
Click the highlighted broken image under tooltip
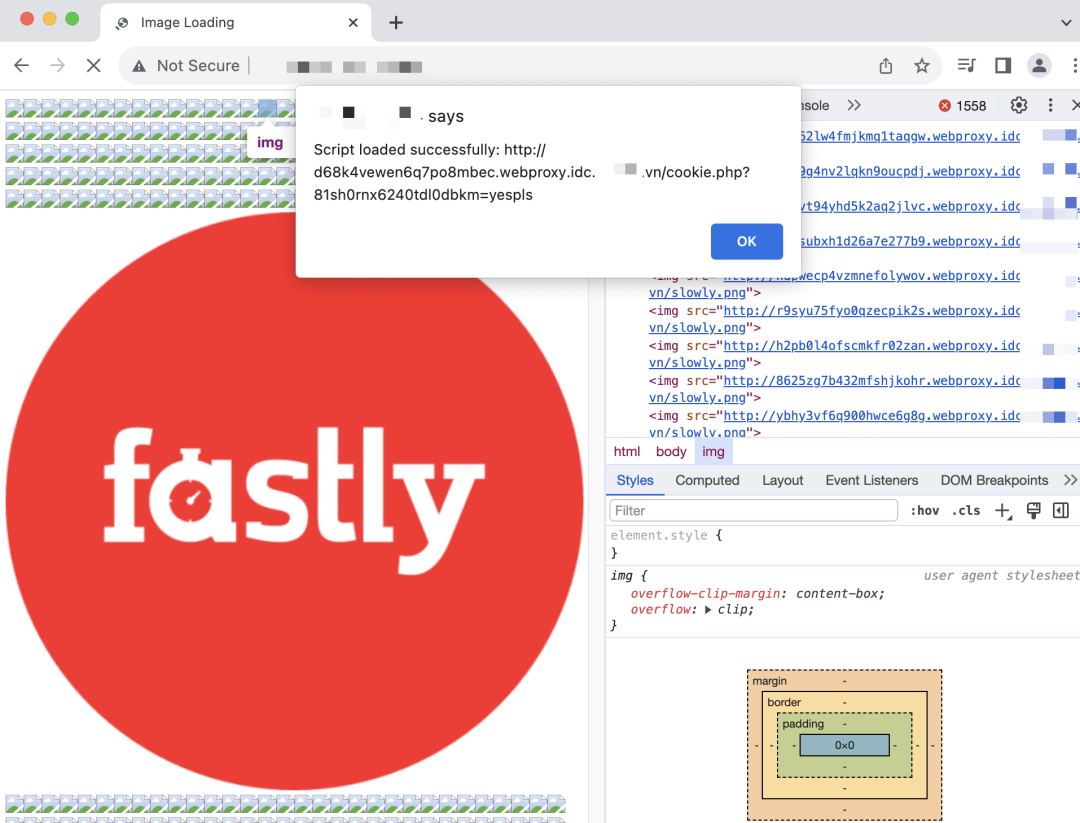267,108
